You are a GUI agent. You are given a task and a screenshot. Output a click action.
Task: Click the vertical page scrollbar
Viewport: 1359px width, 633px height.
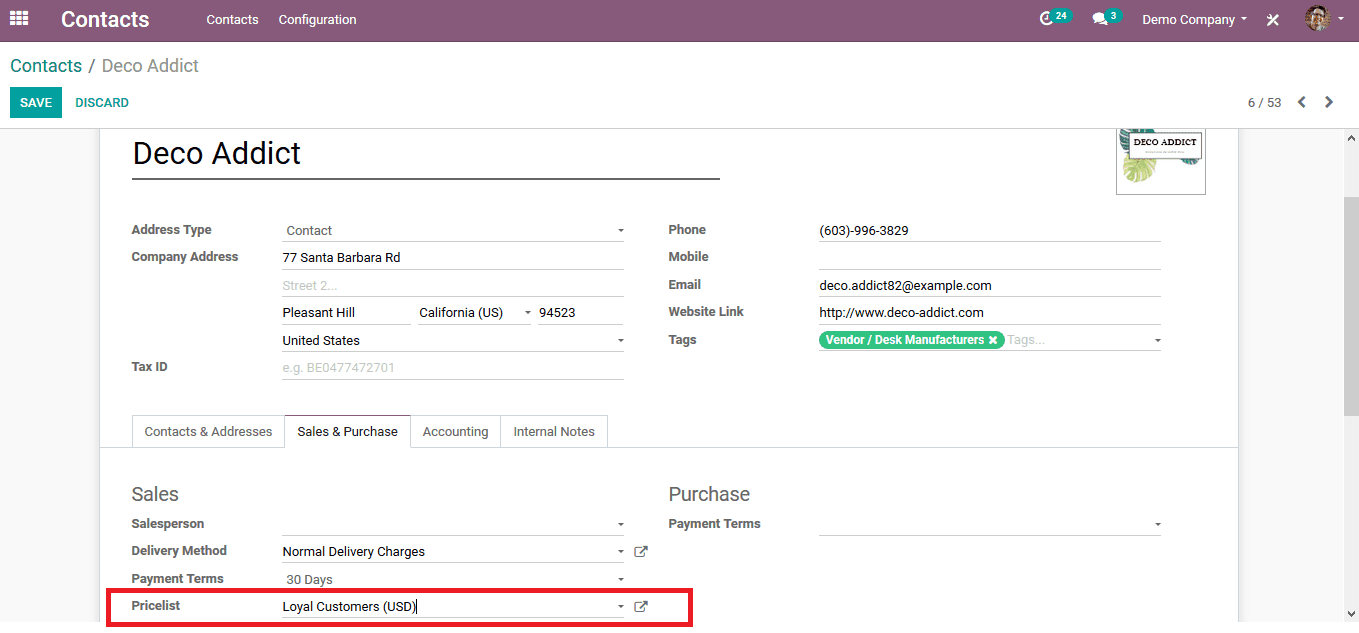point(1351,304)
